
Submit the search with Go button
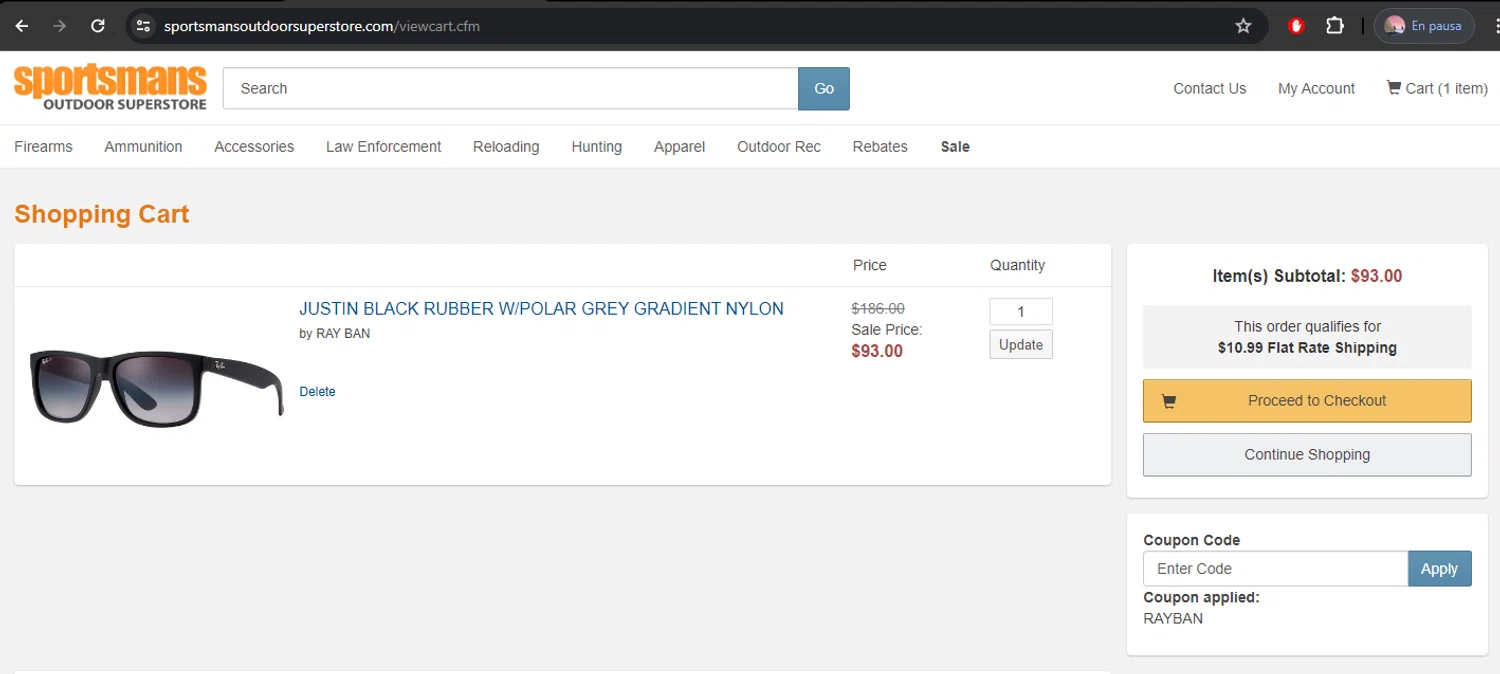(824, 88)
